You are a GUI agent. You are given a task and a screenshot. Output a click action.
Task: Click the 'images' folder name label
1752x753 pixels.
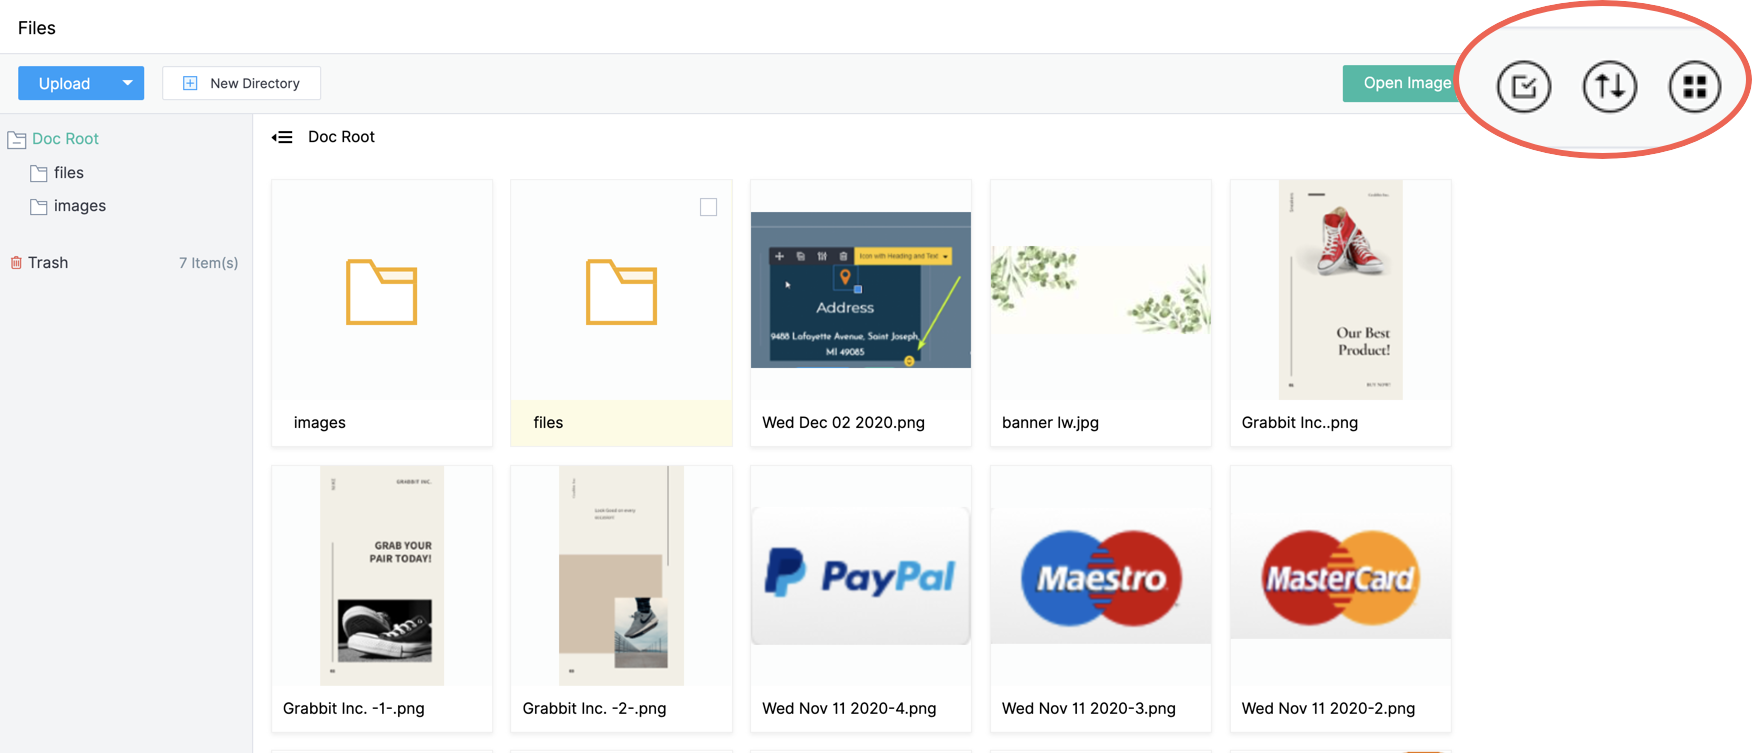pyautogui.click(x=320, y=423)
